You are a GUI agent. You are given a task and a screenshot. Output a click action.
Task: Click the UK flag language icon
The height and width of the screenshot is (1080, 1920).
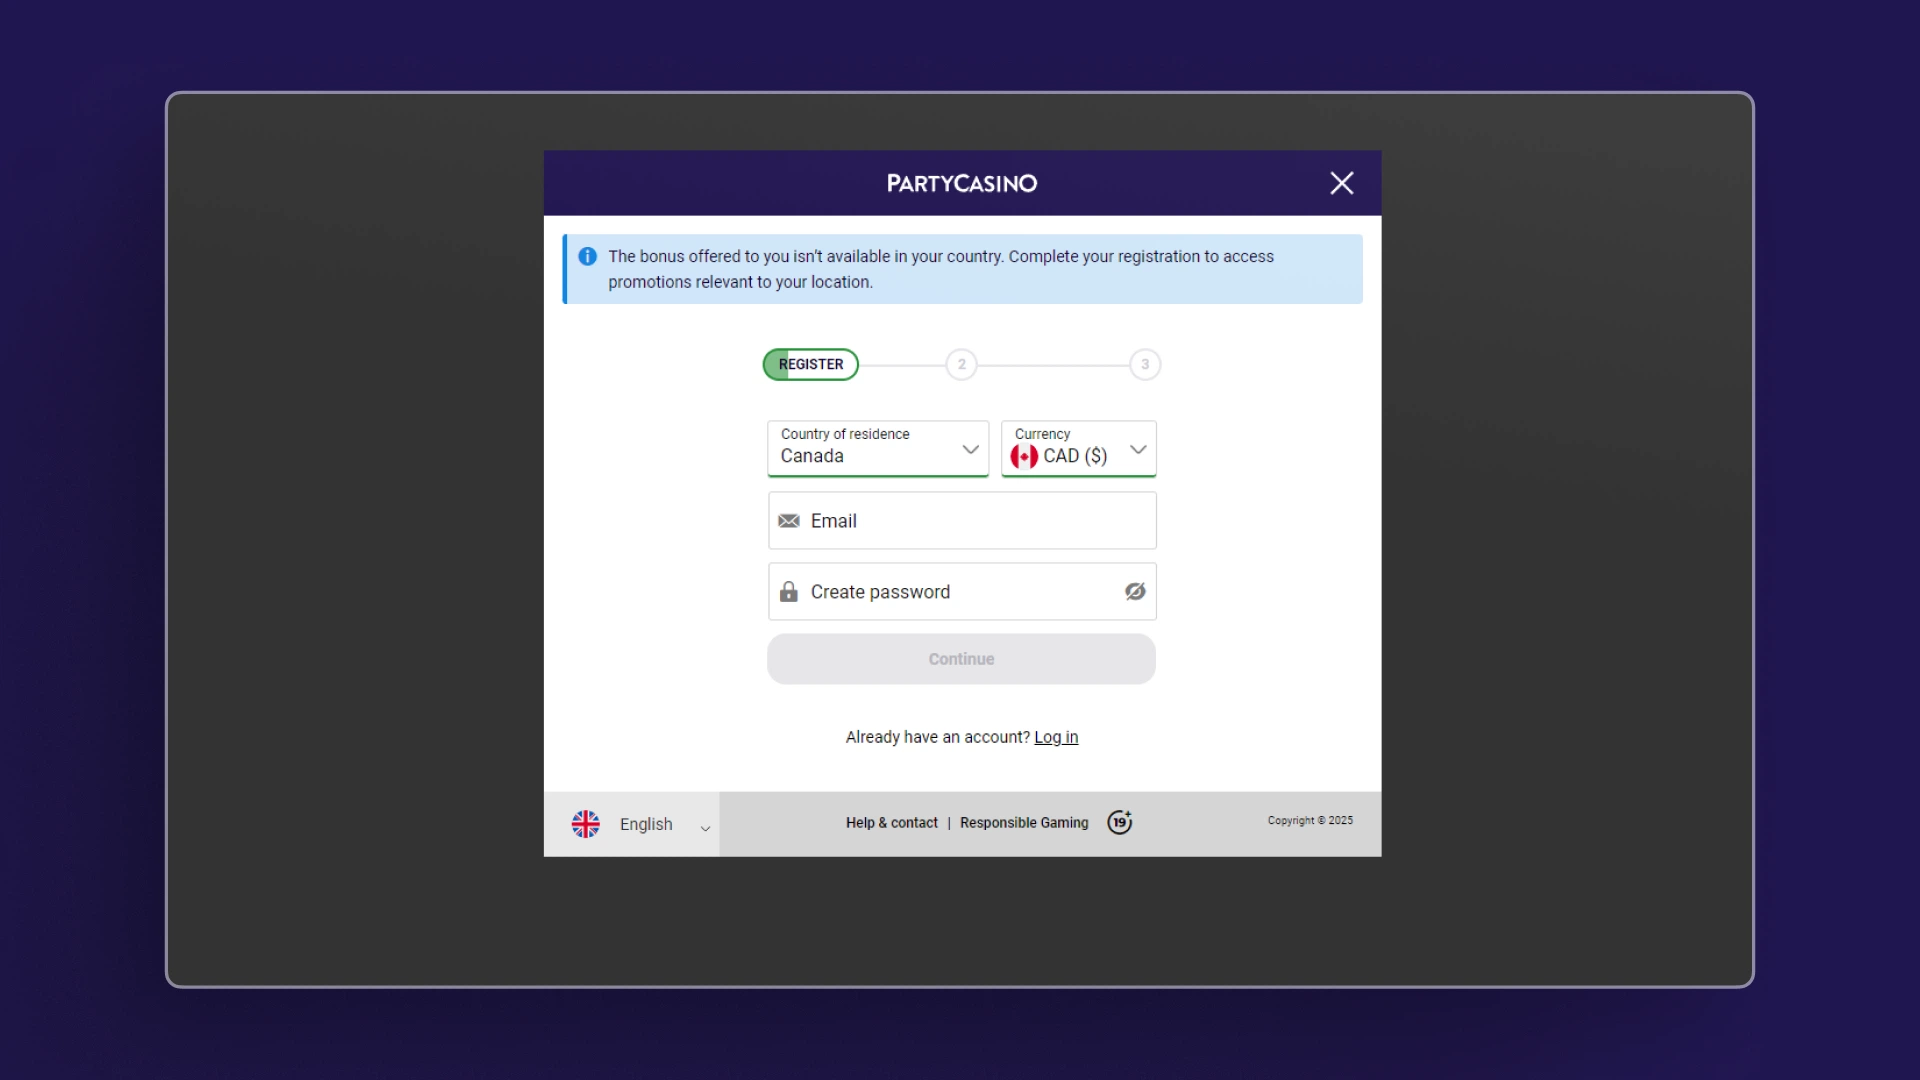(x=586, y=824)
